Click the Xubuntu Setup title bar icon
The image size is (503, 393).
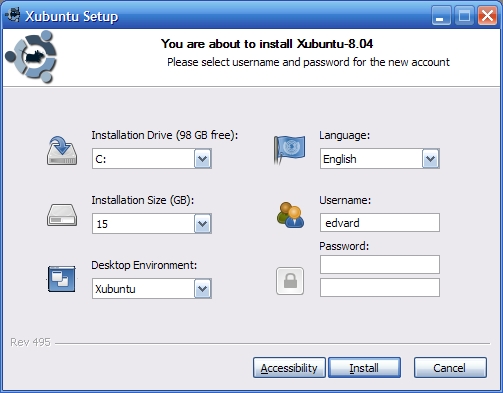point(13,15)
